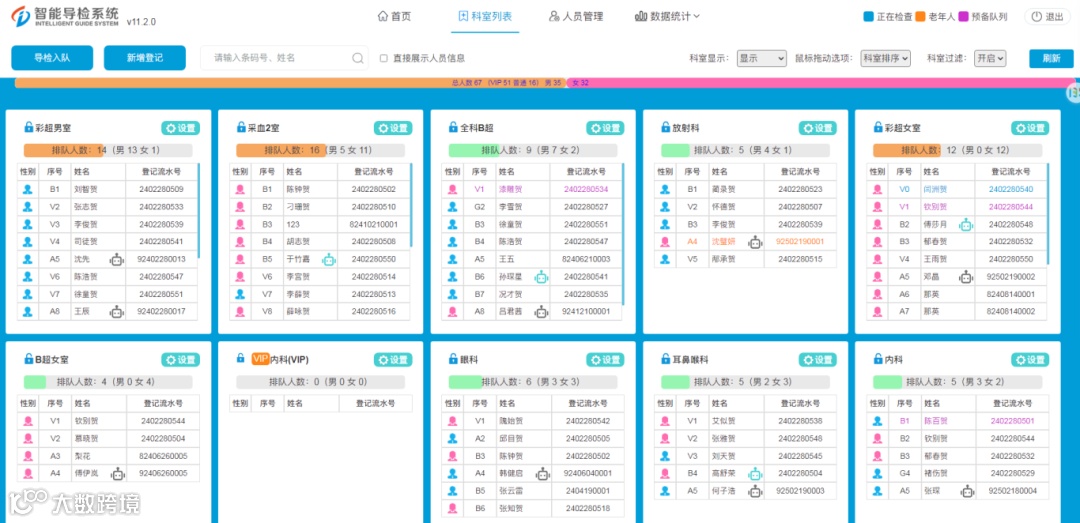
Task: Click the robot icon beside 王辰
Action: [116, 311]
